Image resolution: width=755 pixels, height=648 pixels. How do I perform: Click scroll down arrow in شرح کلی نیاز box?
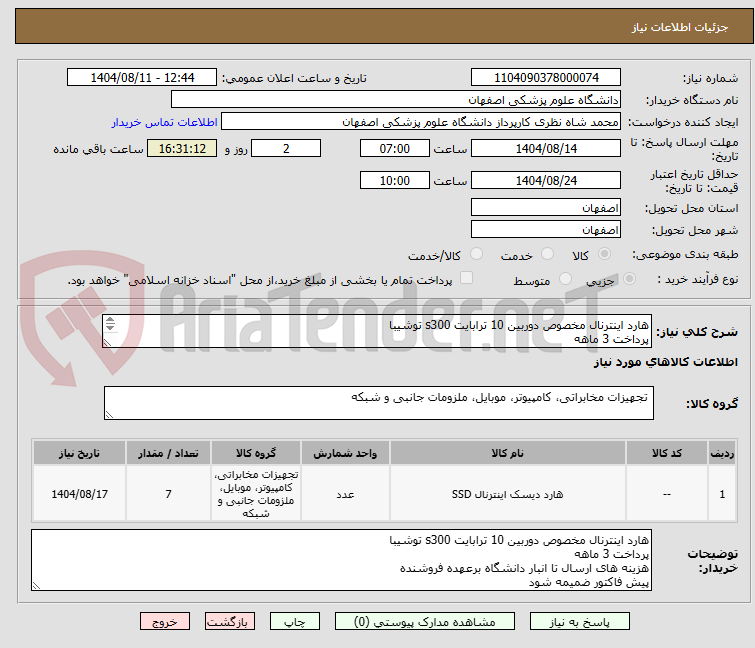(x=110, y=327)
